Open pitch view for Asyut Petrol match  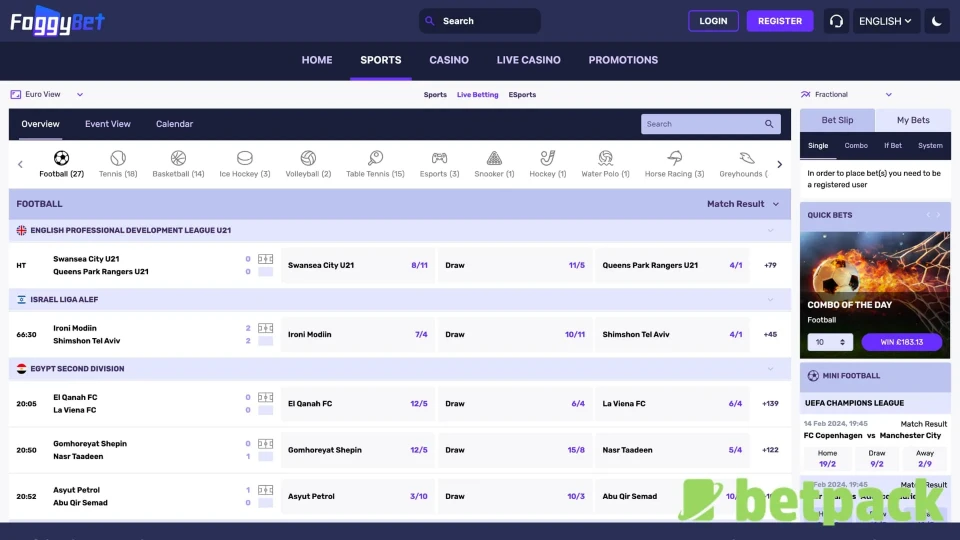(x=265, y=490)
